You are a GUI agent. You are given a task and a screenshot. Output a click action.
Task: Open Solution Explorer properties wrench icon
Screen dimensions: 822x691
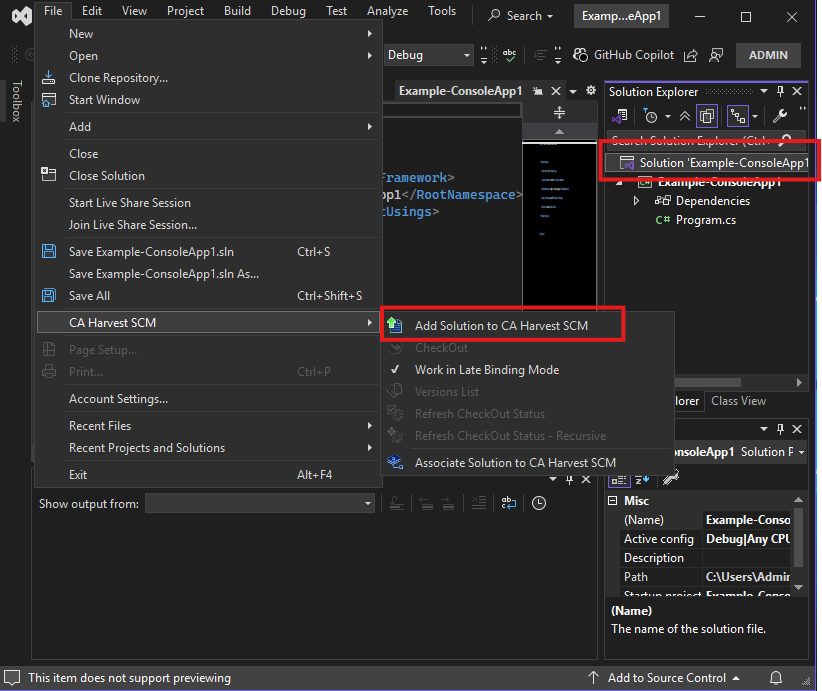coord(780,117)
